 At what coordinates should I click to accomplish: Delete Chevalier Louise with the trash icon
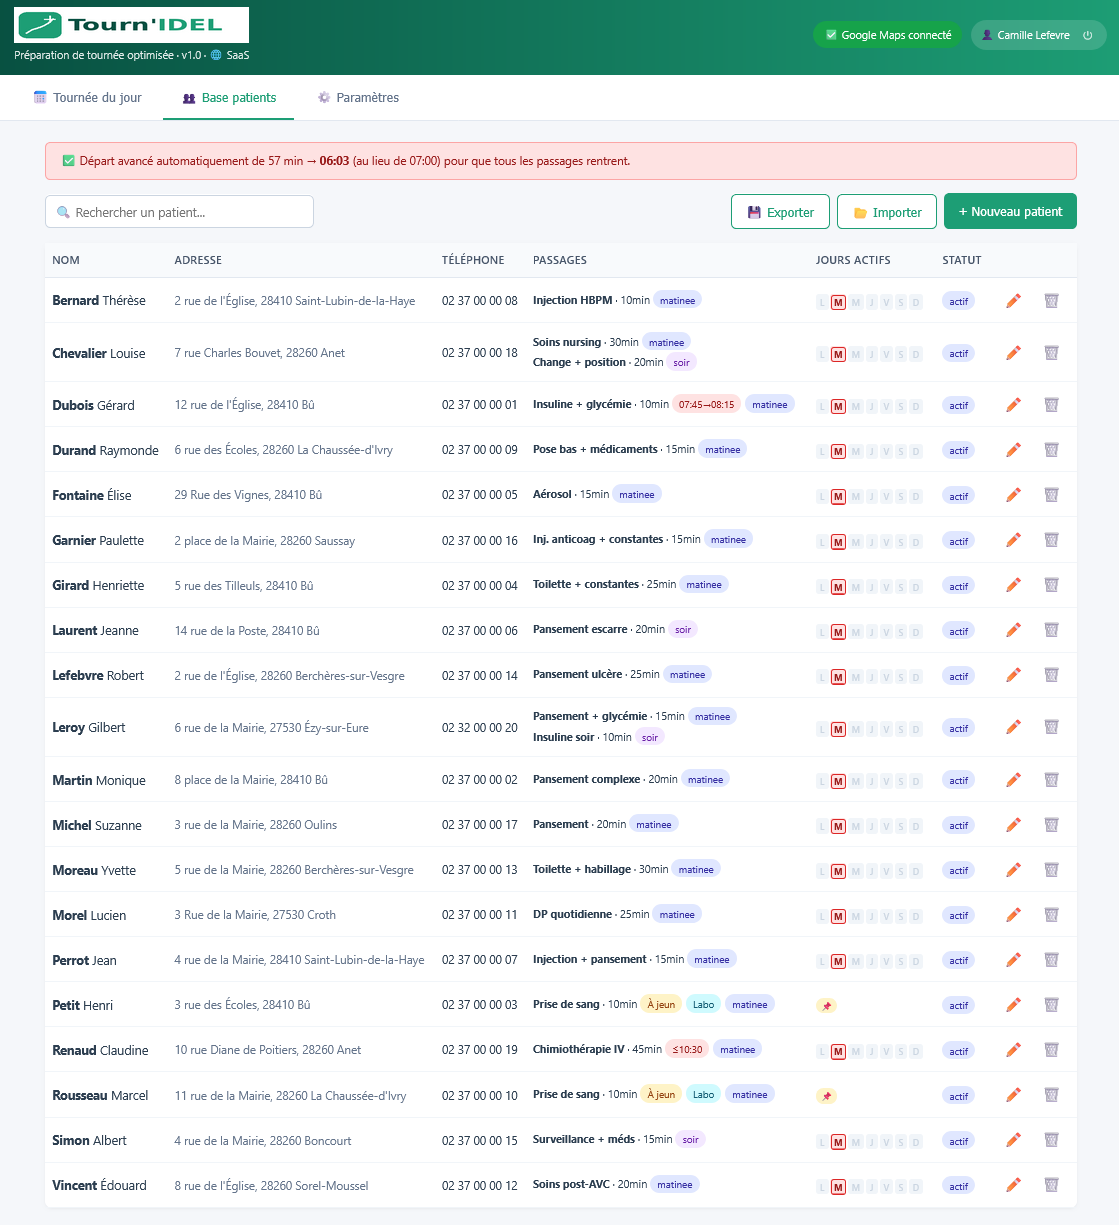(x=1051, y=353)
